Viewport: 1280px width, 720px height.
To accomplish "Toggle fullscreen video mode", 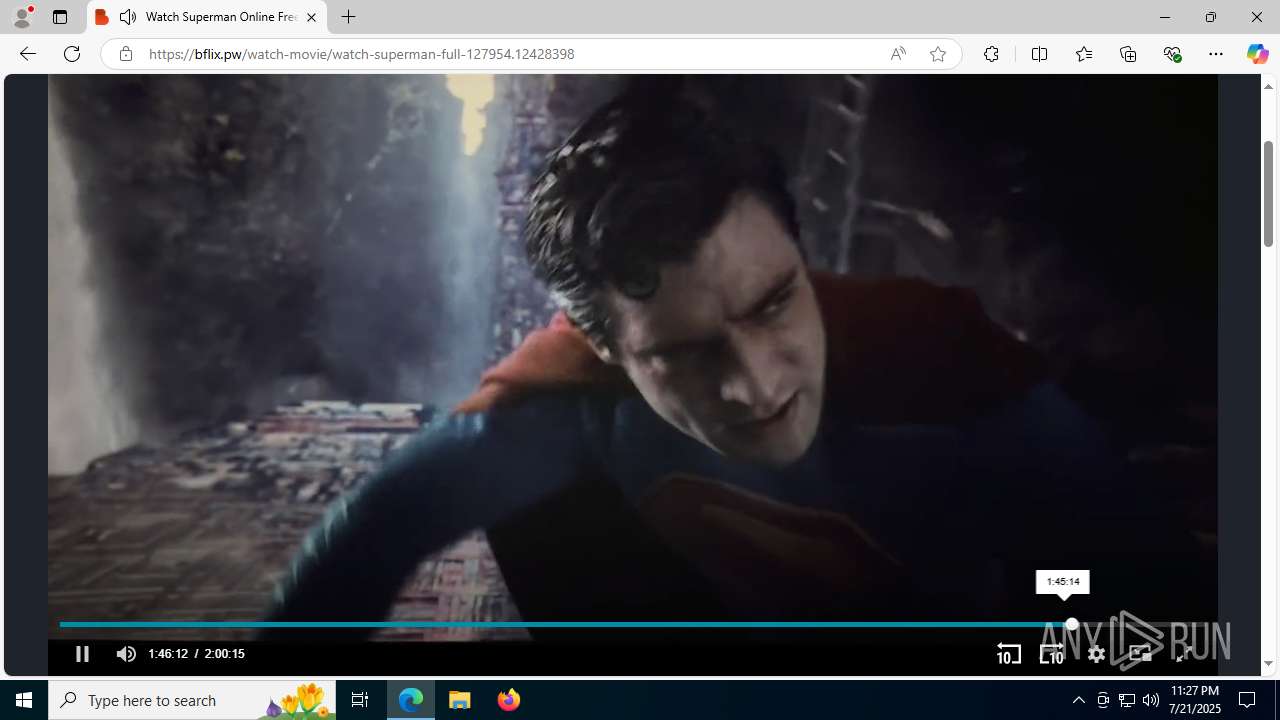I will click(x=1184, y=654).
